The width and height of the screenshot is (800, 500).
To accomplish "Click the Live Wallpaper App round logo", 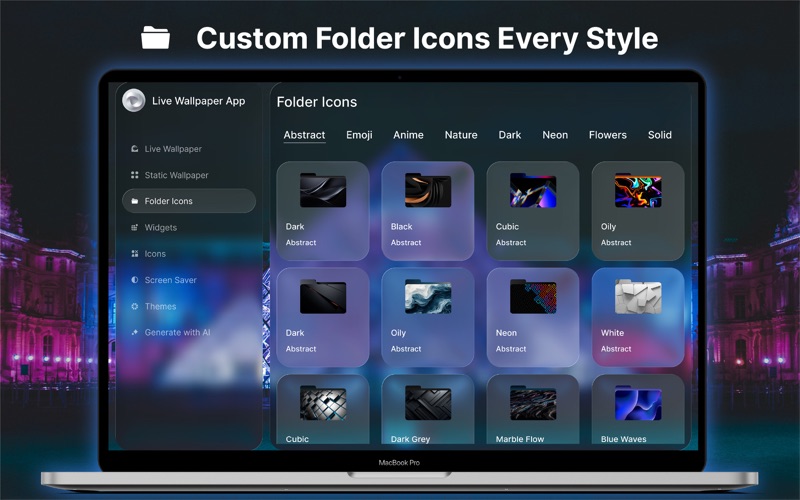I will tap(134, 101).
